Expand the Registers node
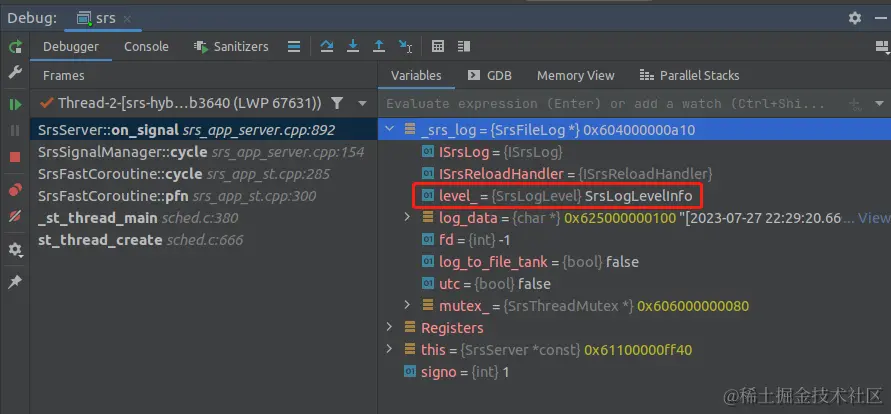Screen dimensions: 891x414 (x=390, y=327)
